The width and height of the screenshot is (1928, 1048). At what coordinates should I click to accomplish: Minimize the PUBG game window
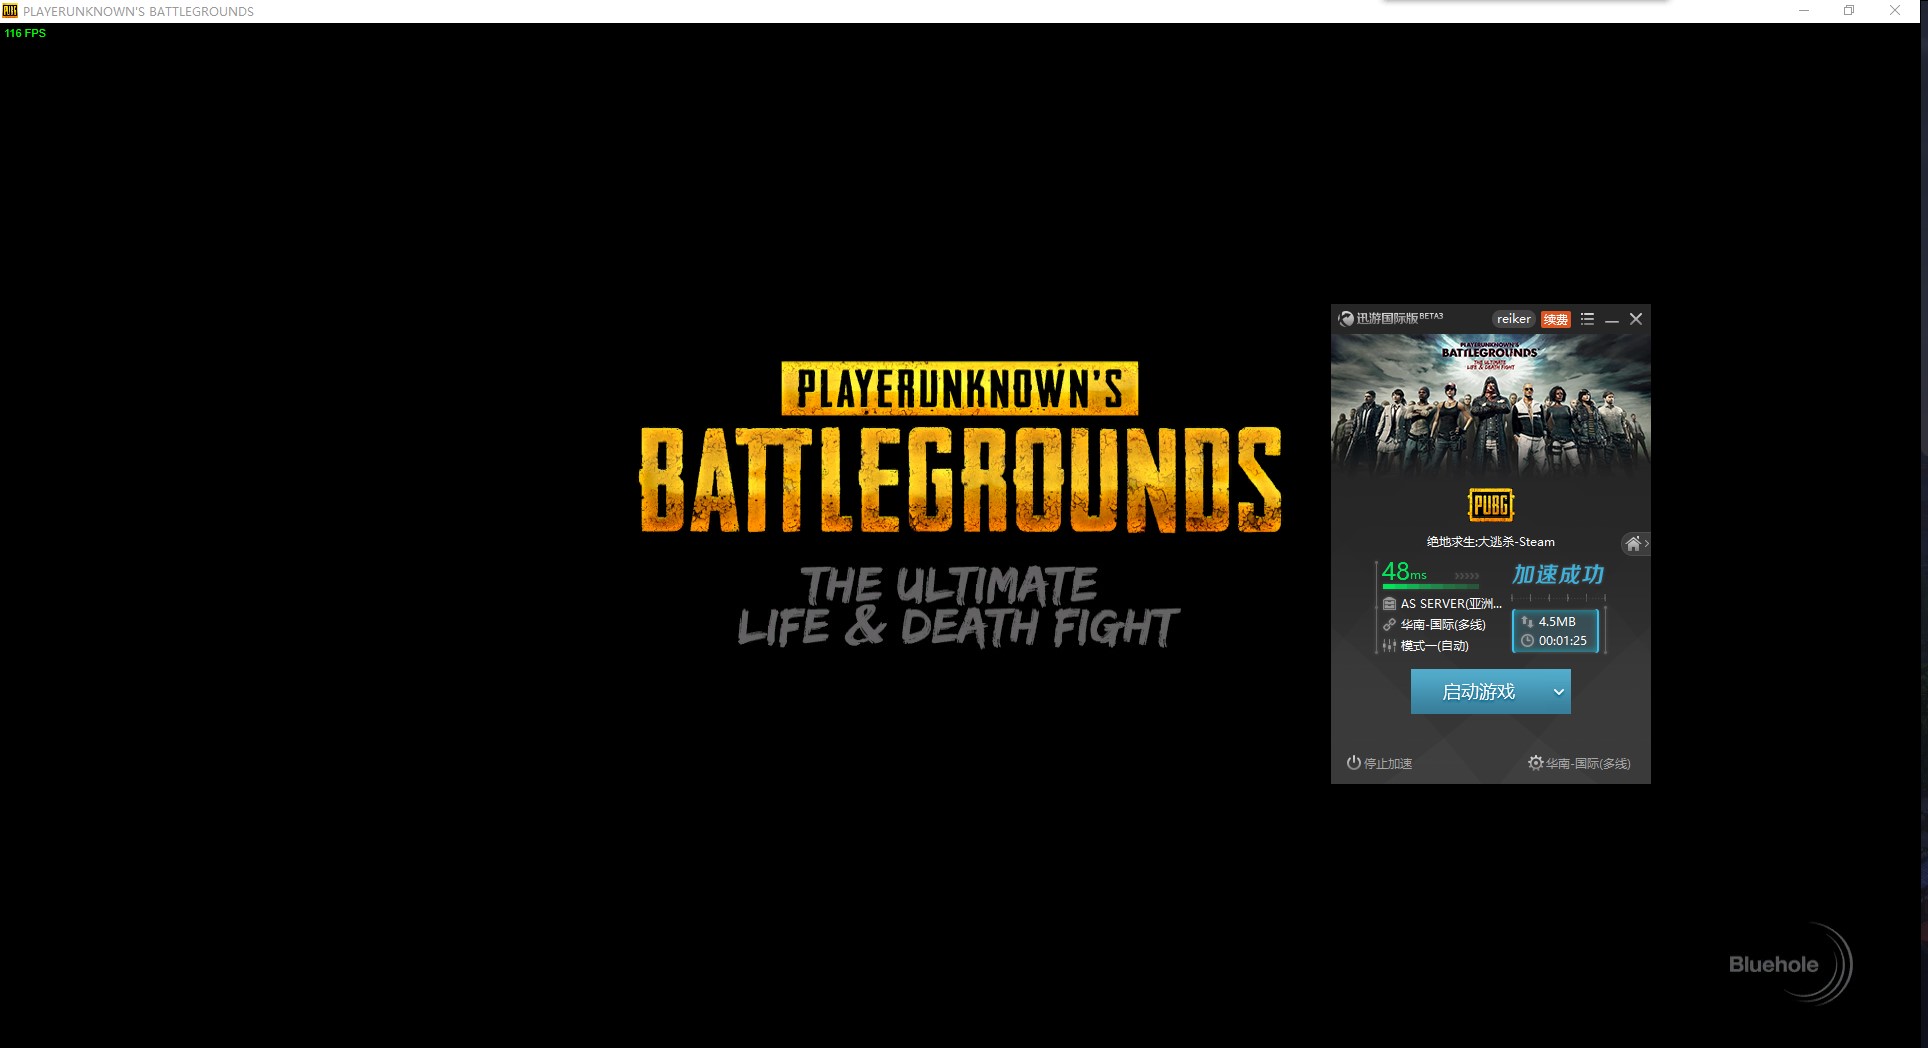pos(1804,11)
